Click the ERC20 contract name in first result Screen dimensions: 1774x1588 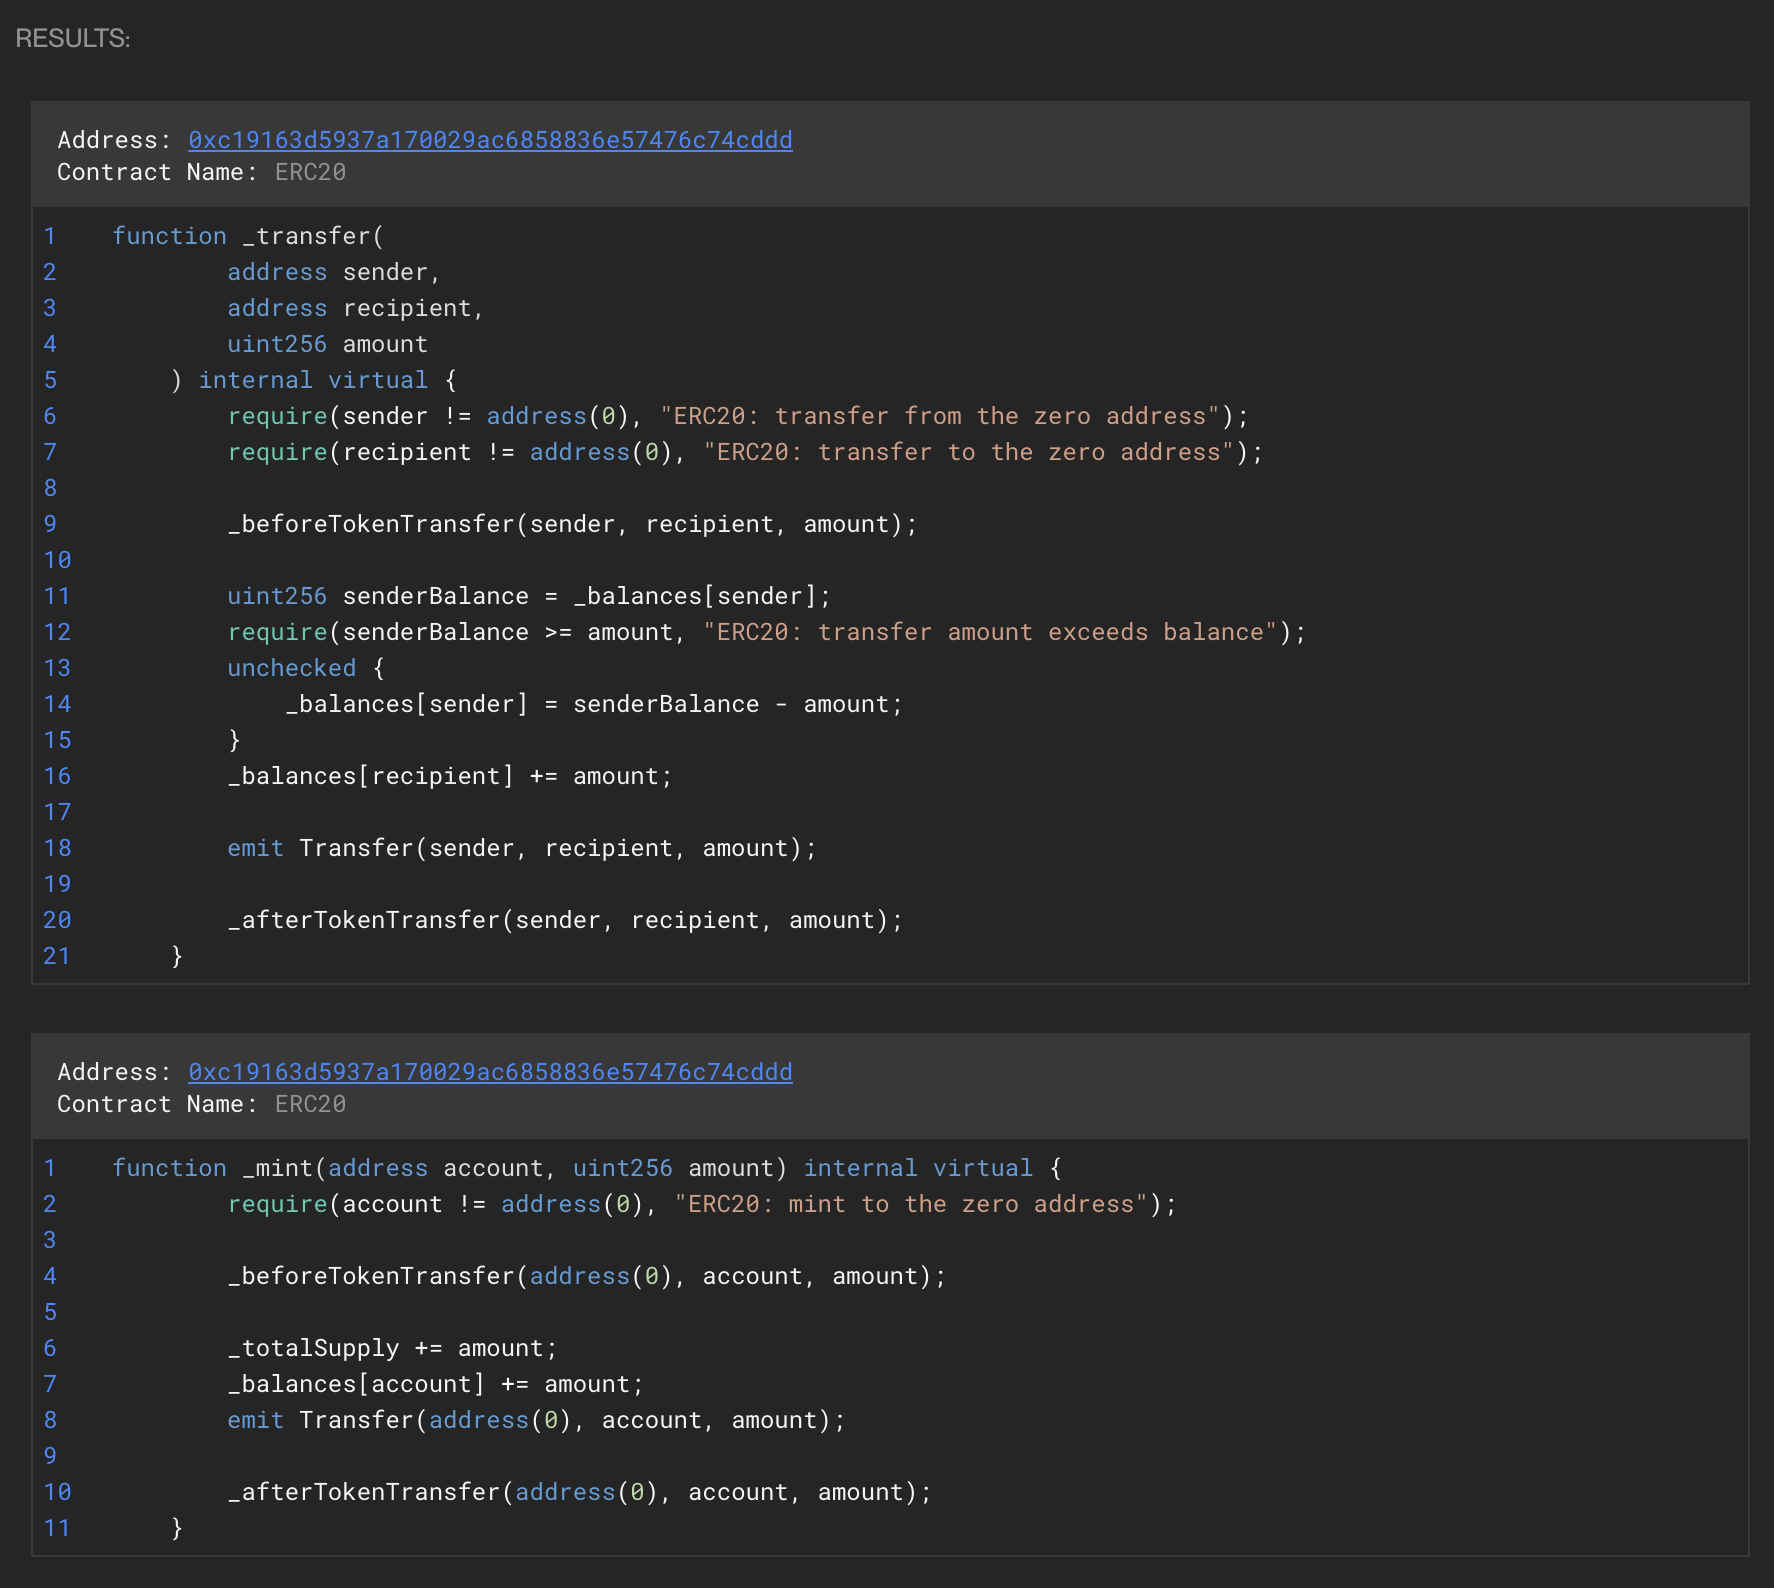point(310,172)
